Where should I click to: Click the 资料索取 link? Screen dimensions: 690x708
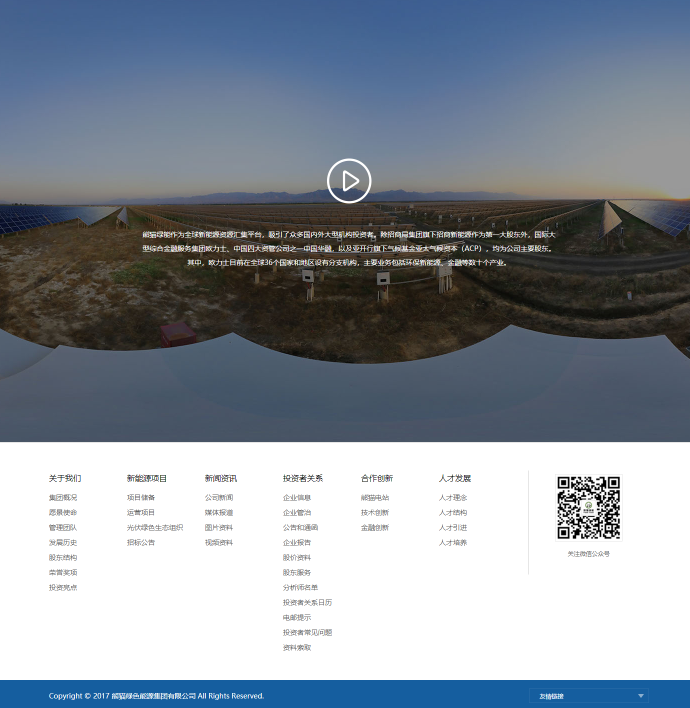[x=297, y=647]
